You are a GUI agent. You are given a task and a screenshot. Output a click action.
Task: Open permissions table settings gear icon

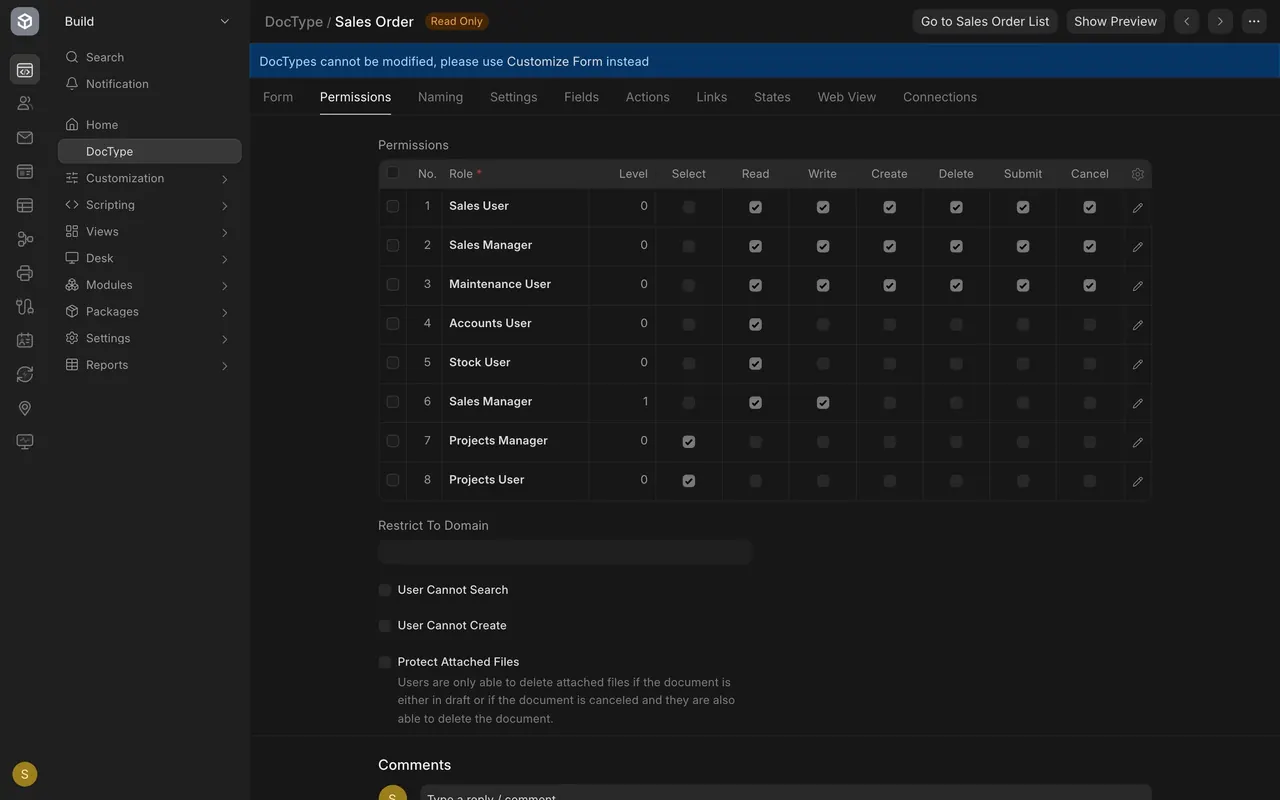[1137, 174]
